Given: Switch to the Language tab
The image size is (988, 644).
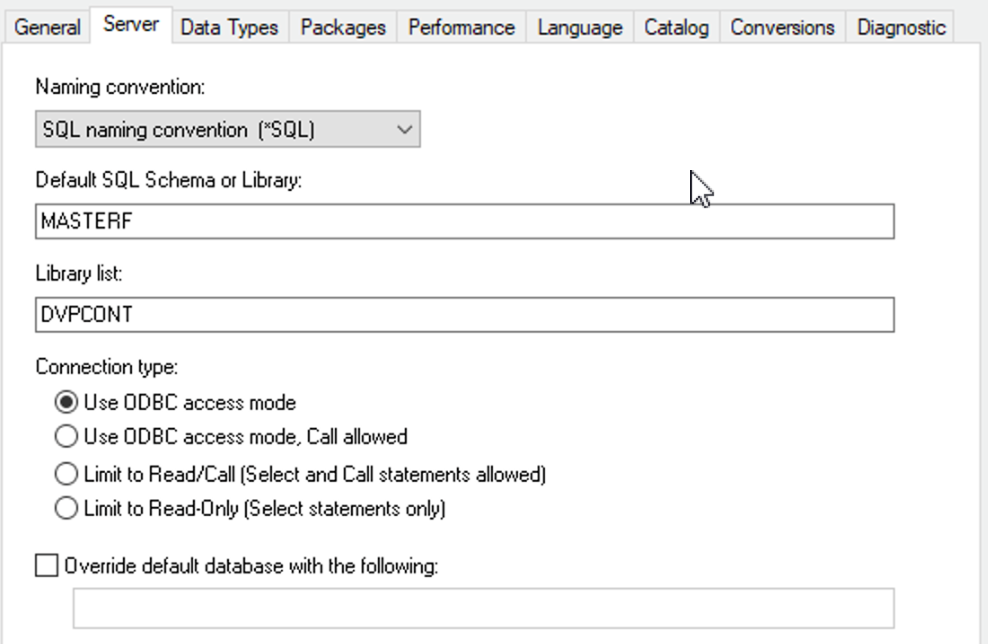Looking at the screenshot, I should (580, 27).
